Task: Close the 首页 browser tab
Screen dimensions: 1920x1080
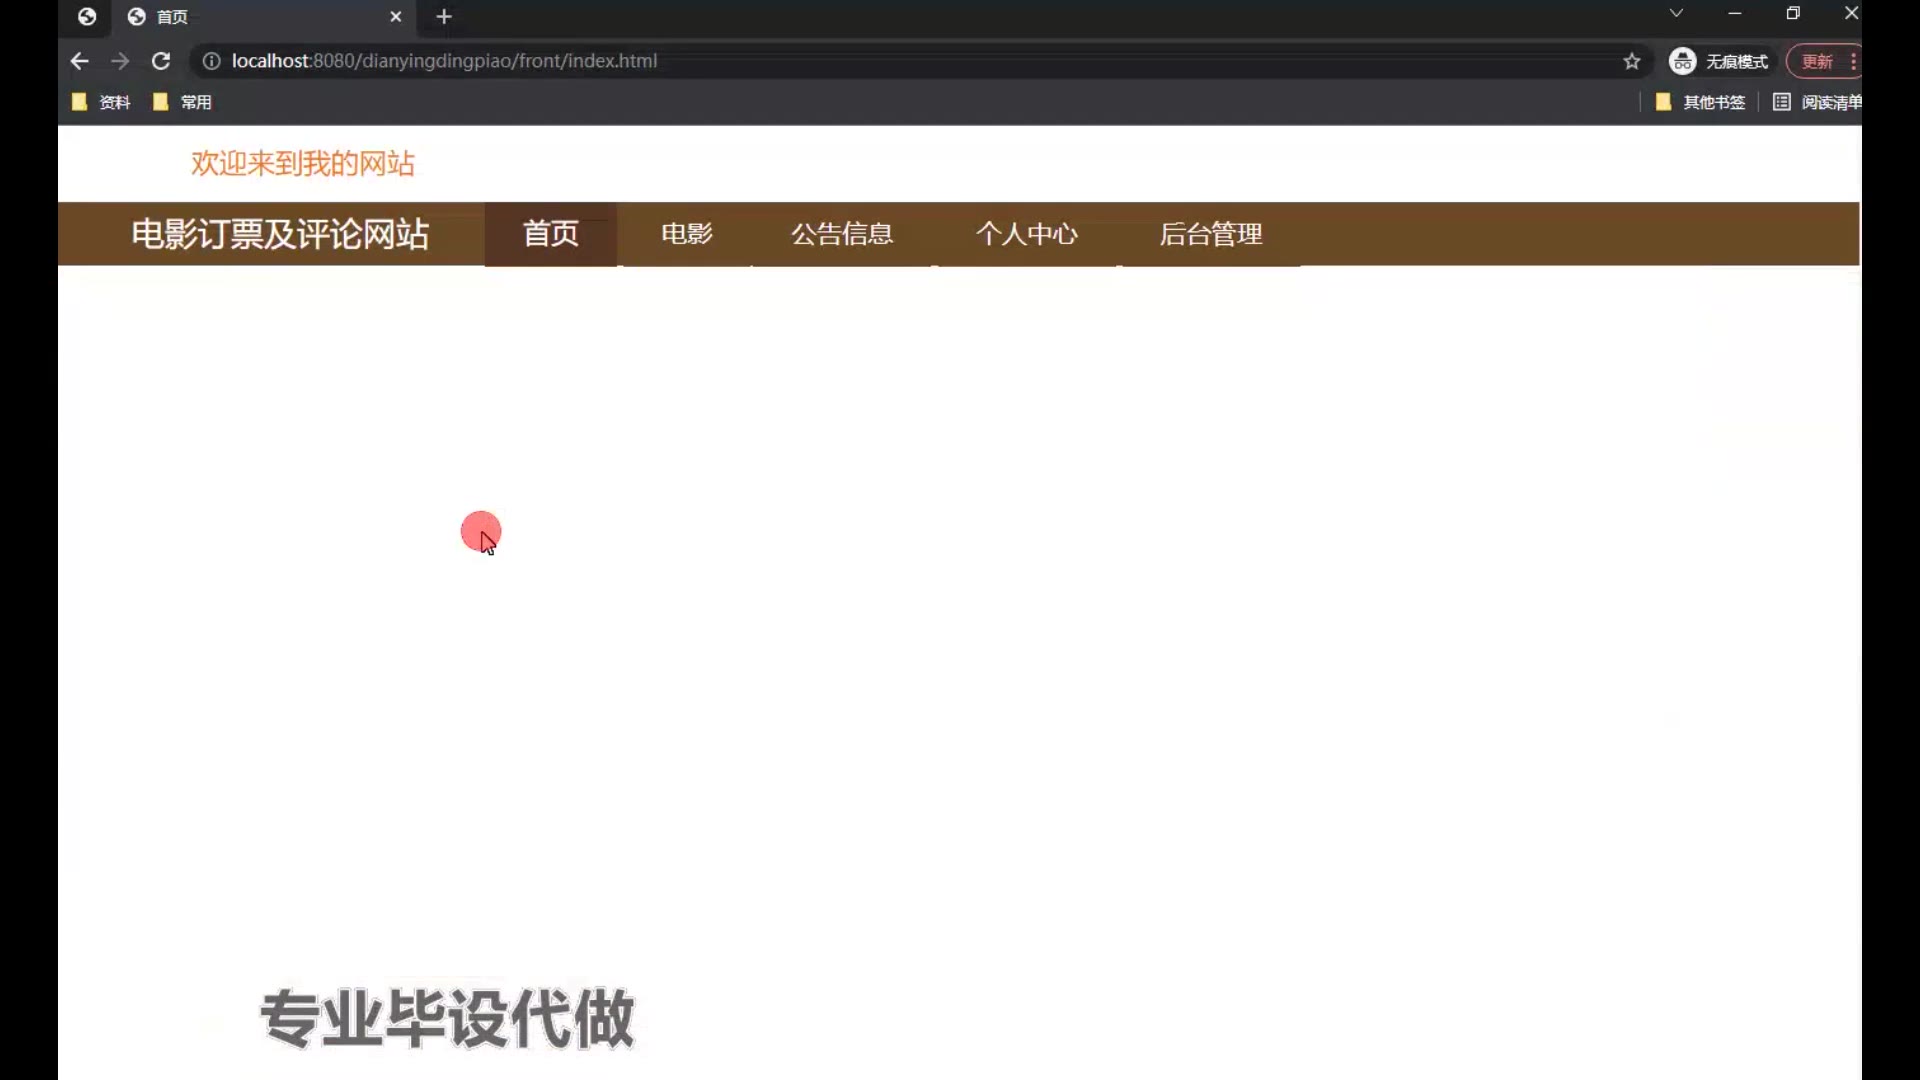Action: [396, 16]
